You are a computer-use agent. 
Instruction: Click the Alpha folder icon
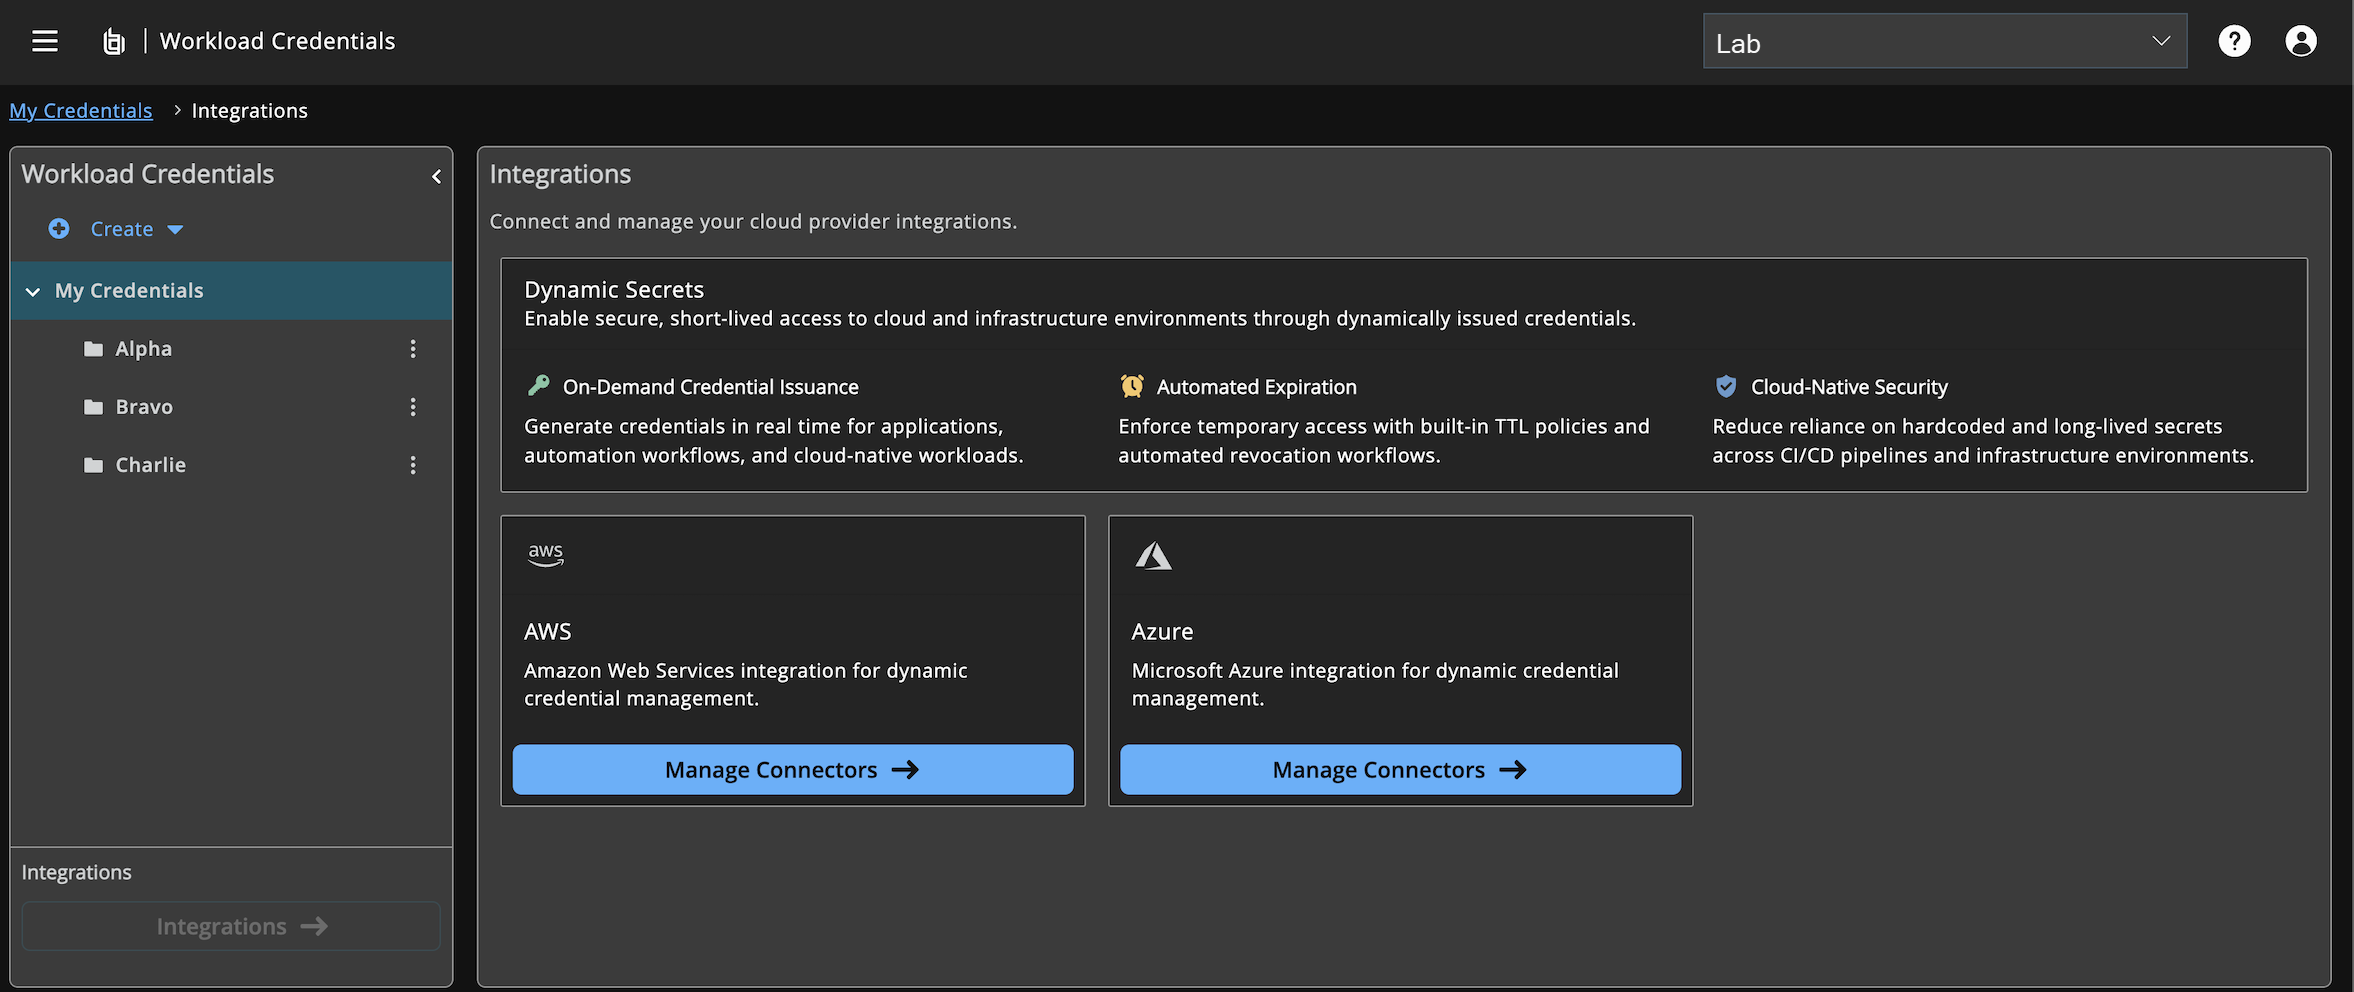[93, 349]
